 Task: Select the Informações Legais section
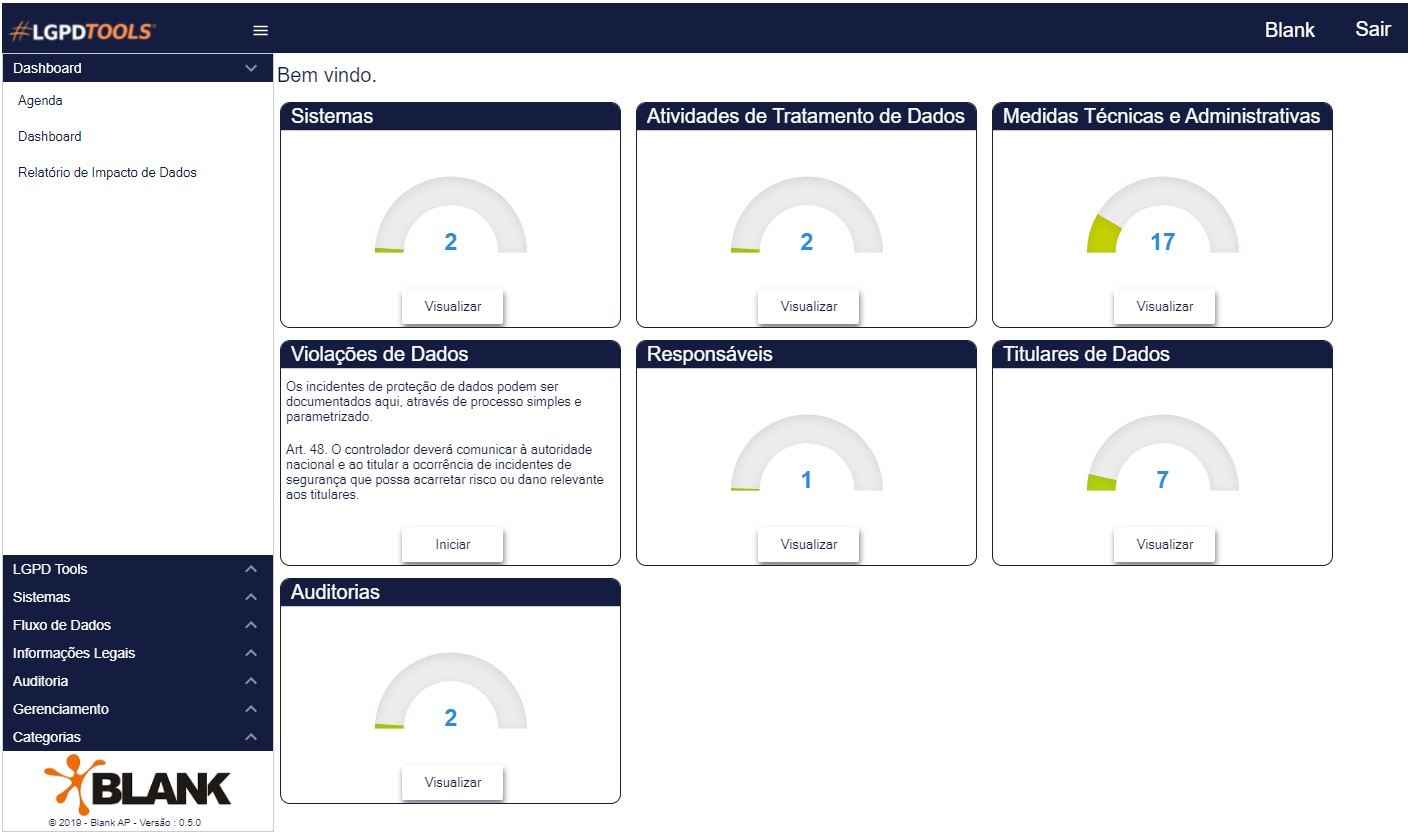[x=138, y=653]
